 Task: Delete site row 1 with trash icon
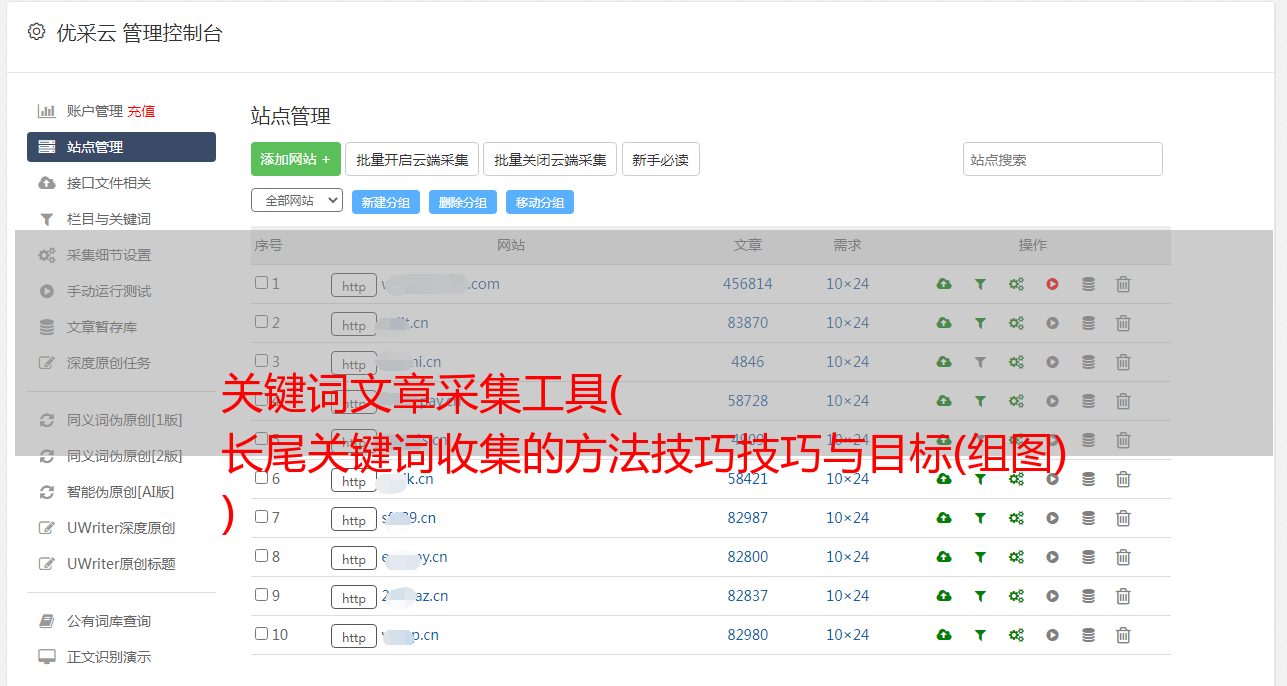point(1123,284)
